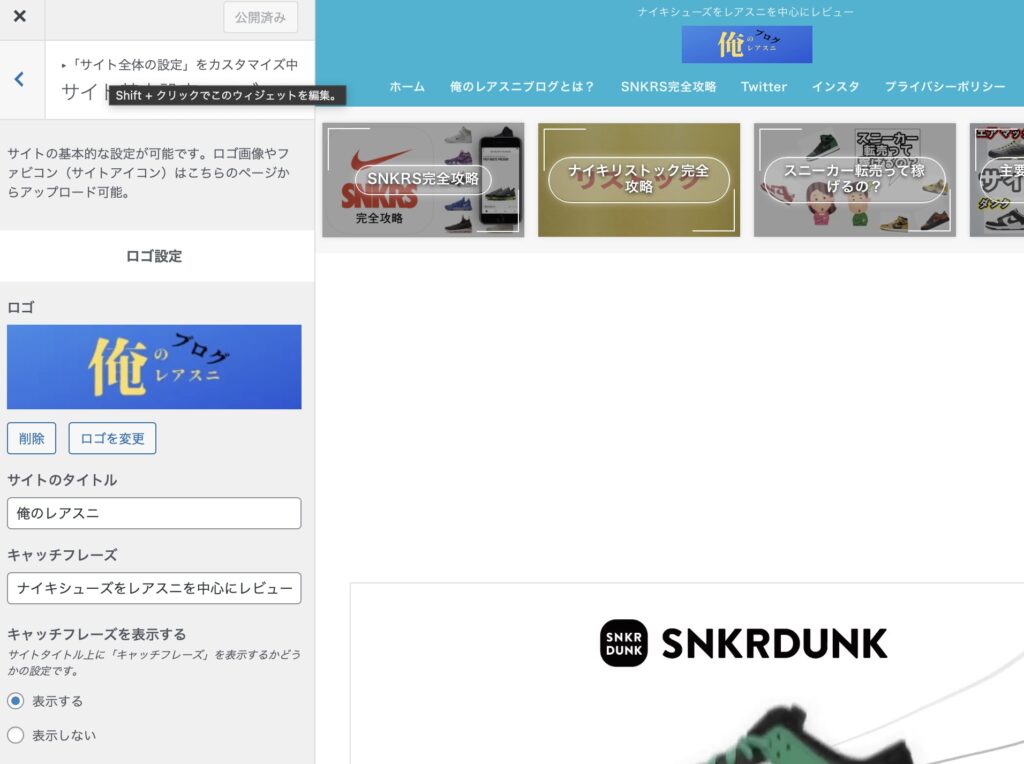This screenshot has height=764, width=1024.
Task: Click the 公開済み publish button
Action: coord(260,18)
